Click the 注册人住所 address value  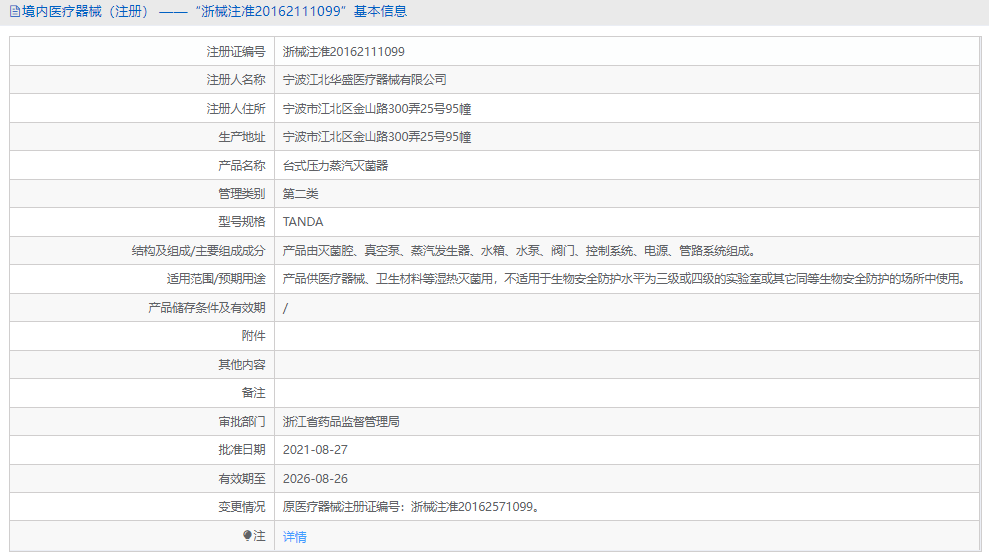tap(377, 109)
